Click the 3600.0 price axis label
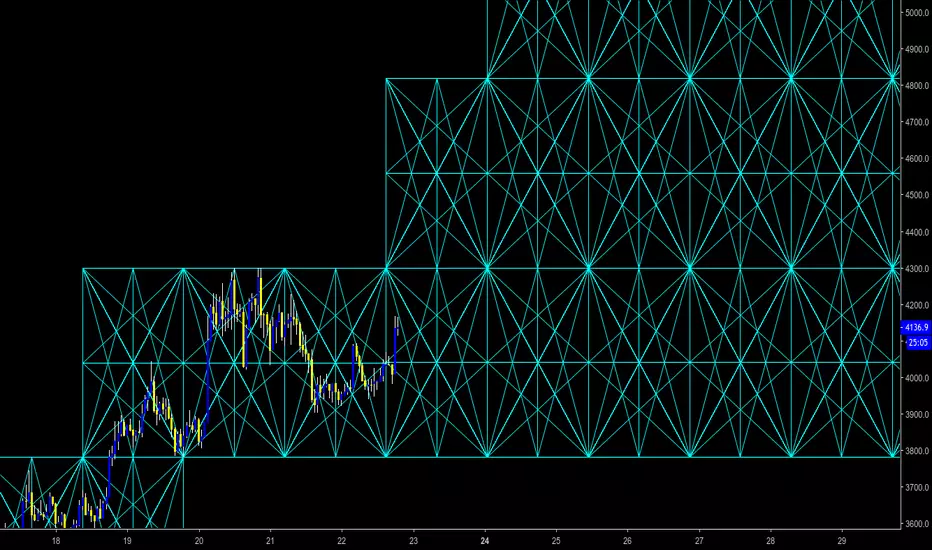This screenshot has width=932, height=550. pos(918,524)
